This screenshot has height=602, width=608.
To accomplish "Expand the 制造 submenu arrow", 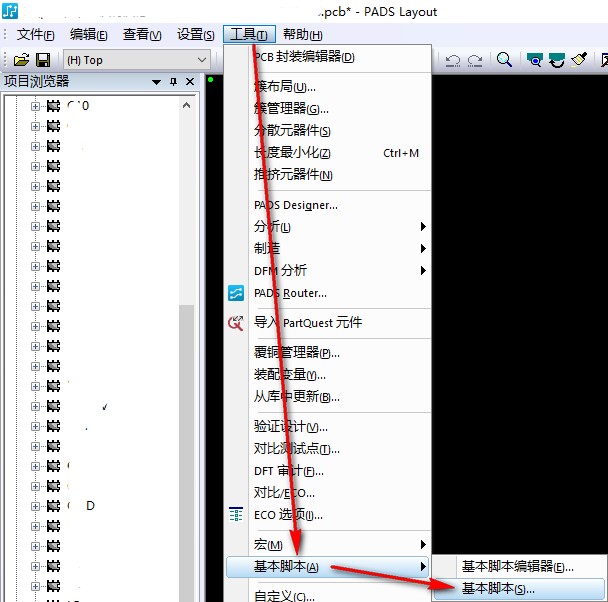I will tap(423, 248).
